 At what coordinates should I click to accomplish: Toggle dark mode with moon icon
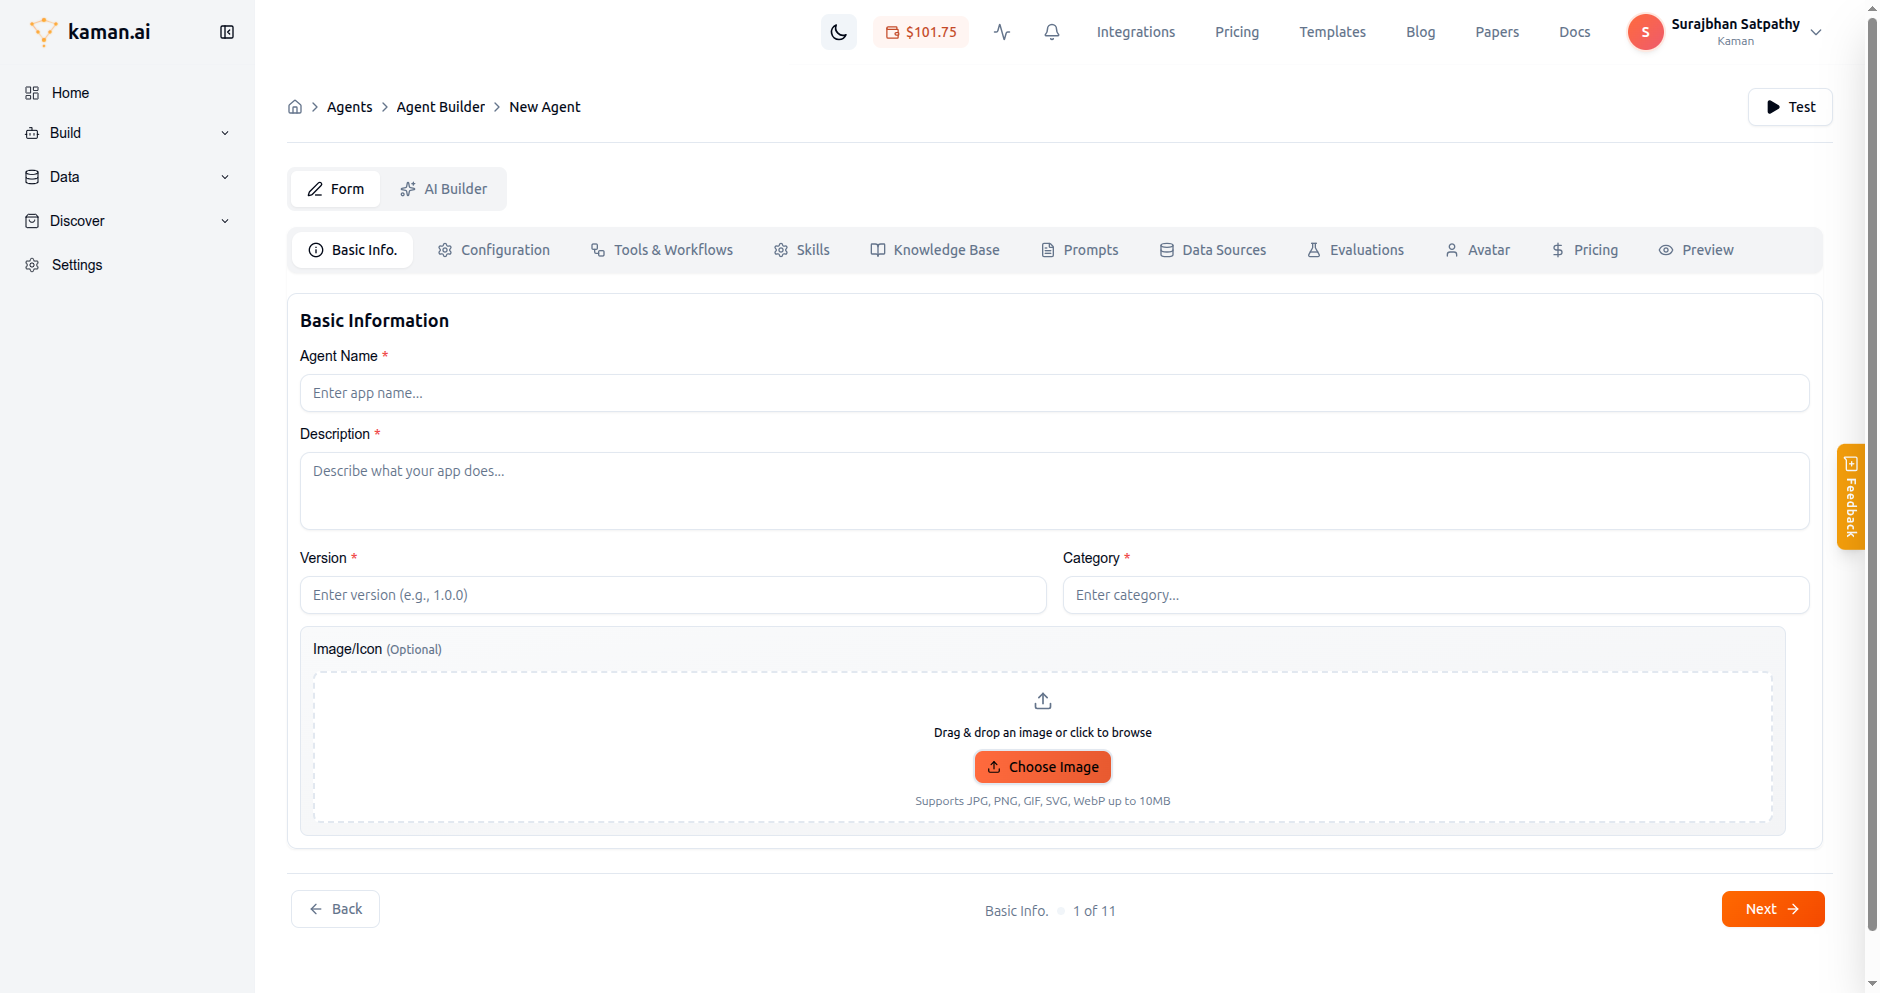click(838, 32)
